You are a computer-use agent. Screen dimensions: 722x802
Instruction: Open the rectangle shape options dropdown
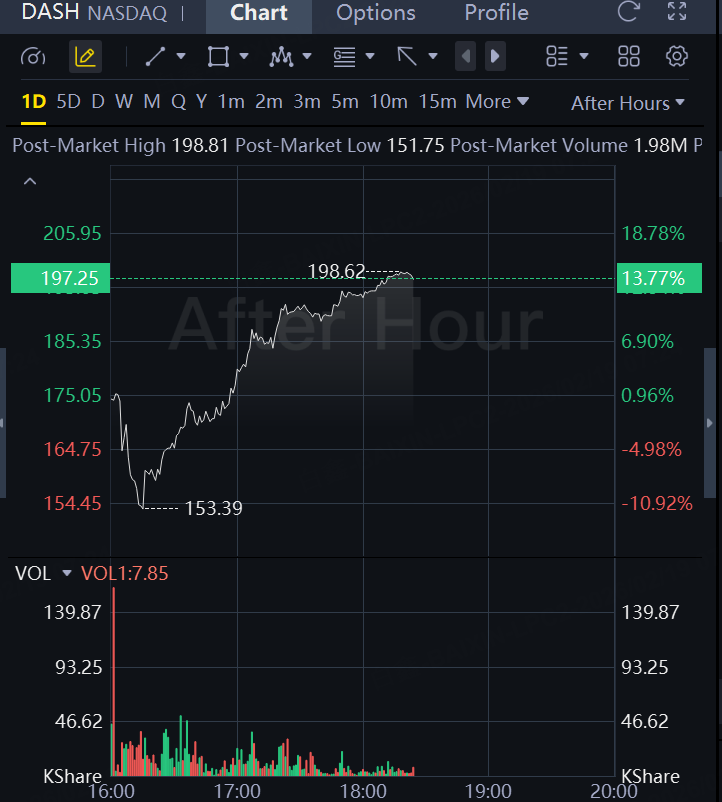point(244,56)
